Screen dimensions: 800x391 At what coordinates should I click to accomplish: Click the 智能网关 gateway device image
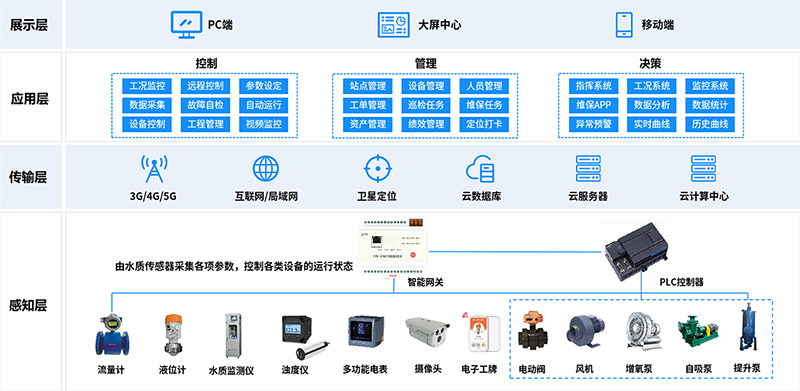click(x=392, y=248)
